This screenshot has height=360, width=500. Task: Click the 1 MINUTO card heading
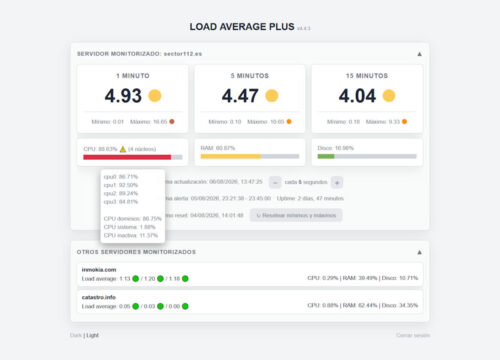point(133,76)
